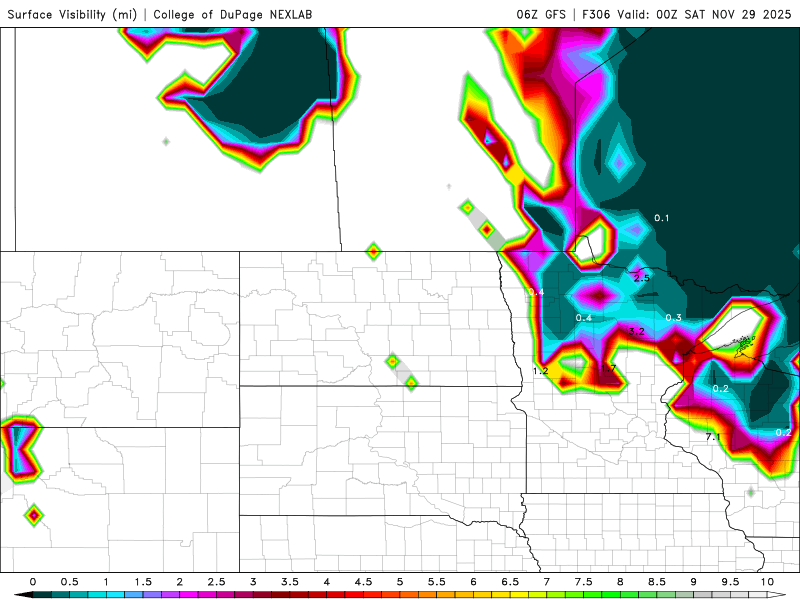Click the "7.5" colorbar scale label
Image resolution: width=800 pixels, height=600 pixels.
(x=583, y=582)
